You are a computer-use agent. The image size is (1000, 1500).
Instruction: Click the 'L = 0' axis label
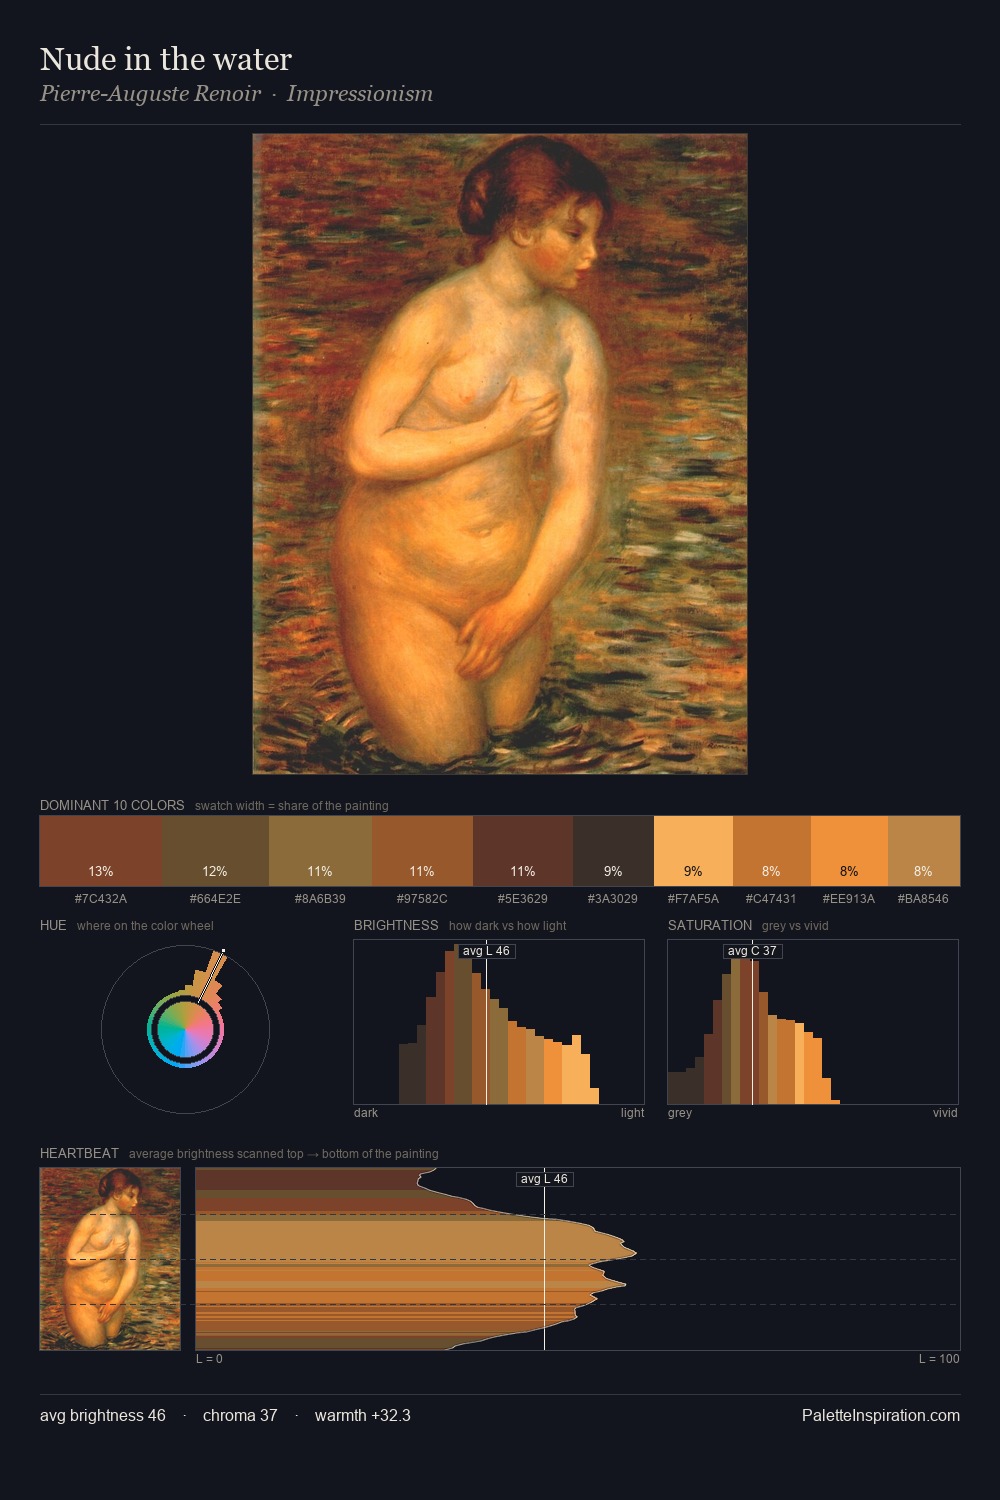point(209,1359)
